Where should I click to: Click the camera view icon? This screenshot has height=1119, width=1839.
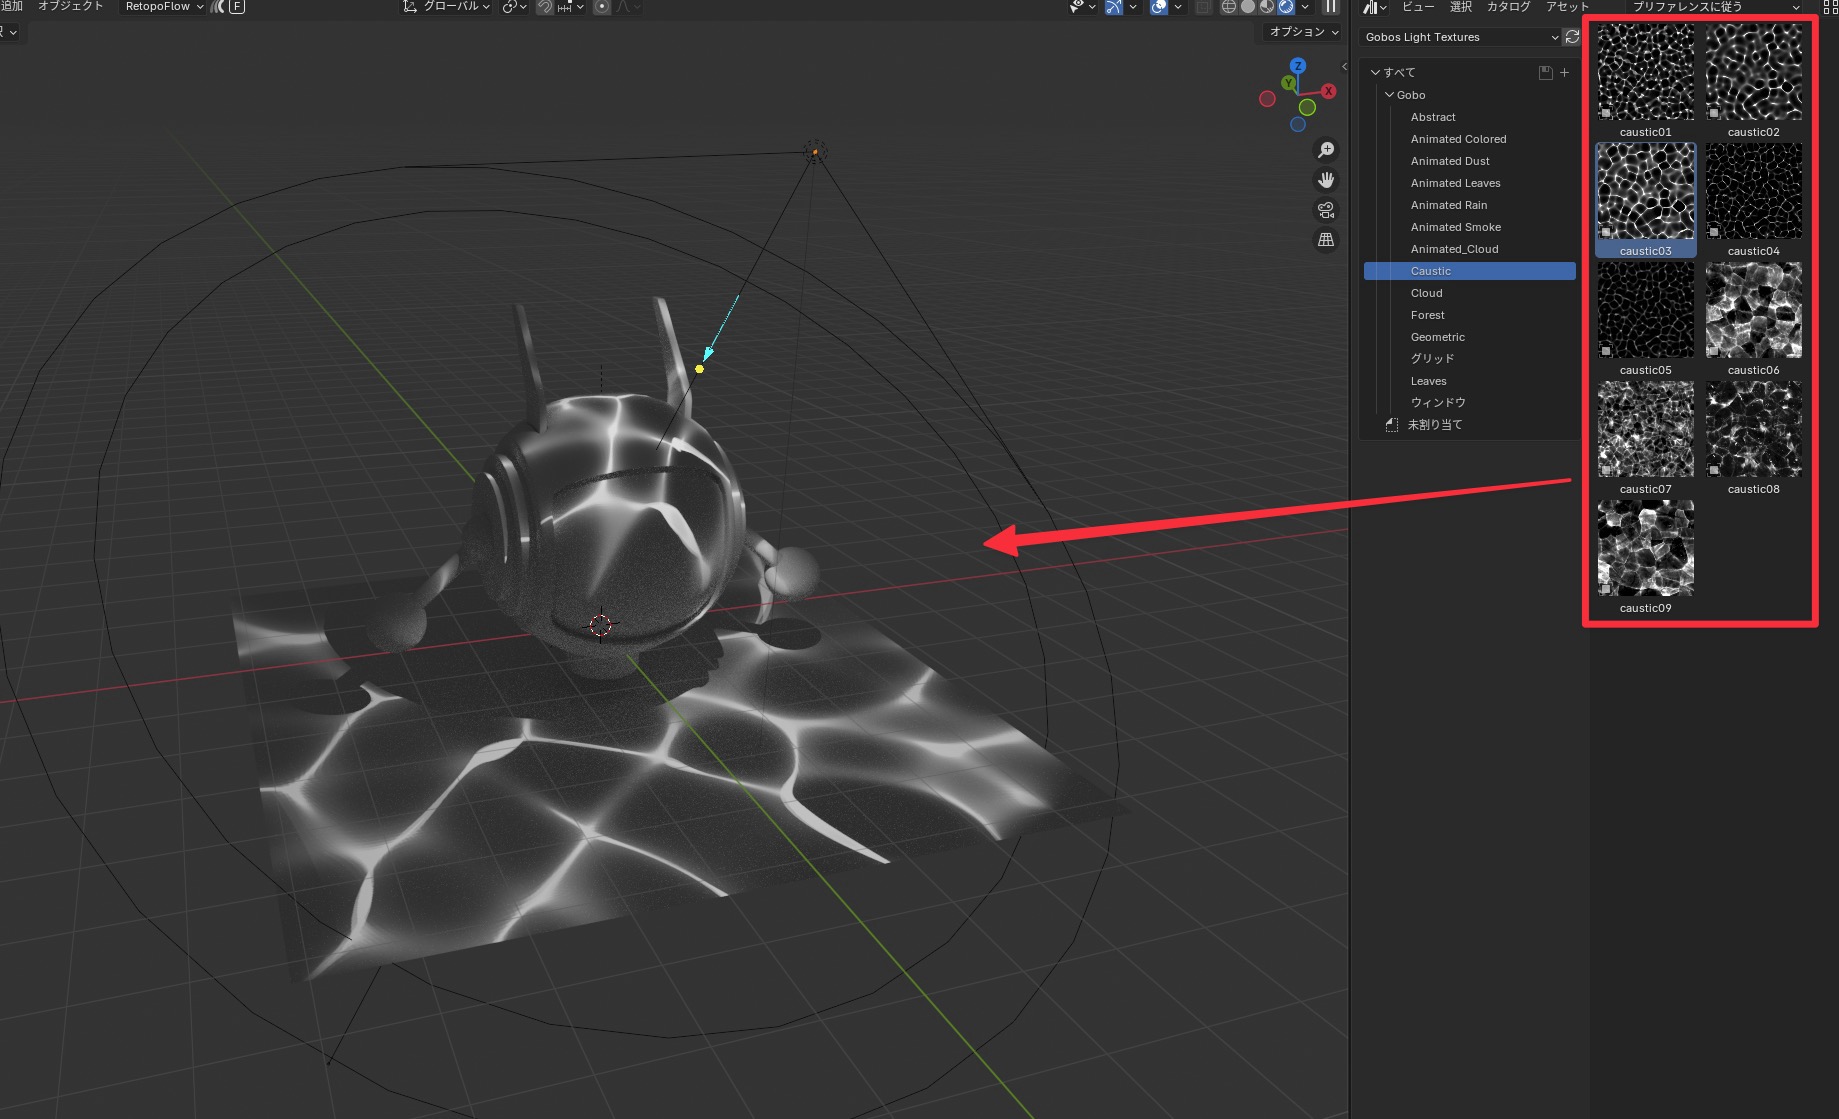click(x=1326, y=210)
